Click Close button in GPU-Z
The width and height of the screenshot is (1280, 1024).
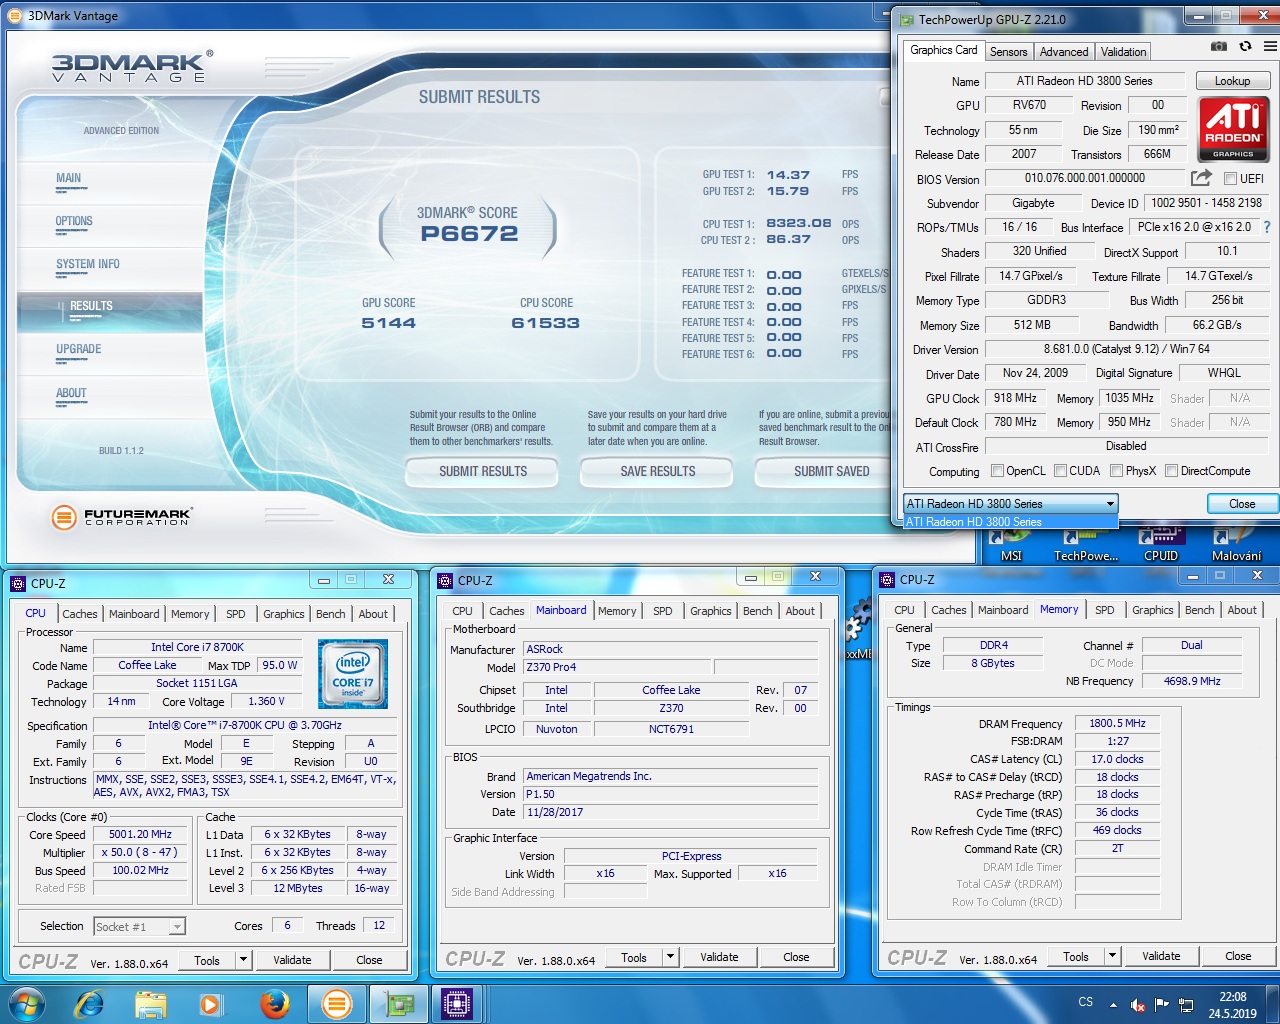click(1242, 503)
